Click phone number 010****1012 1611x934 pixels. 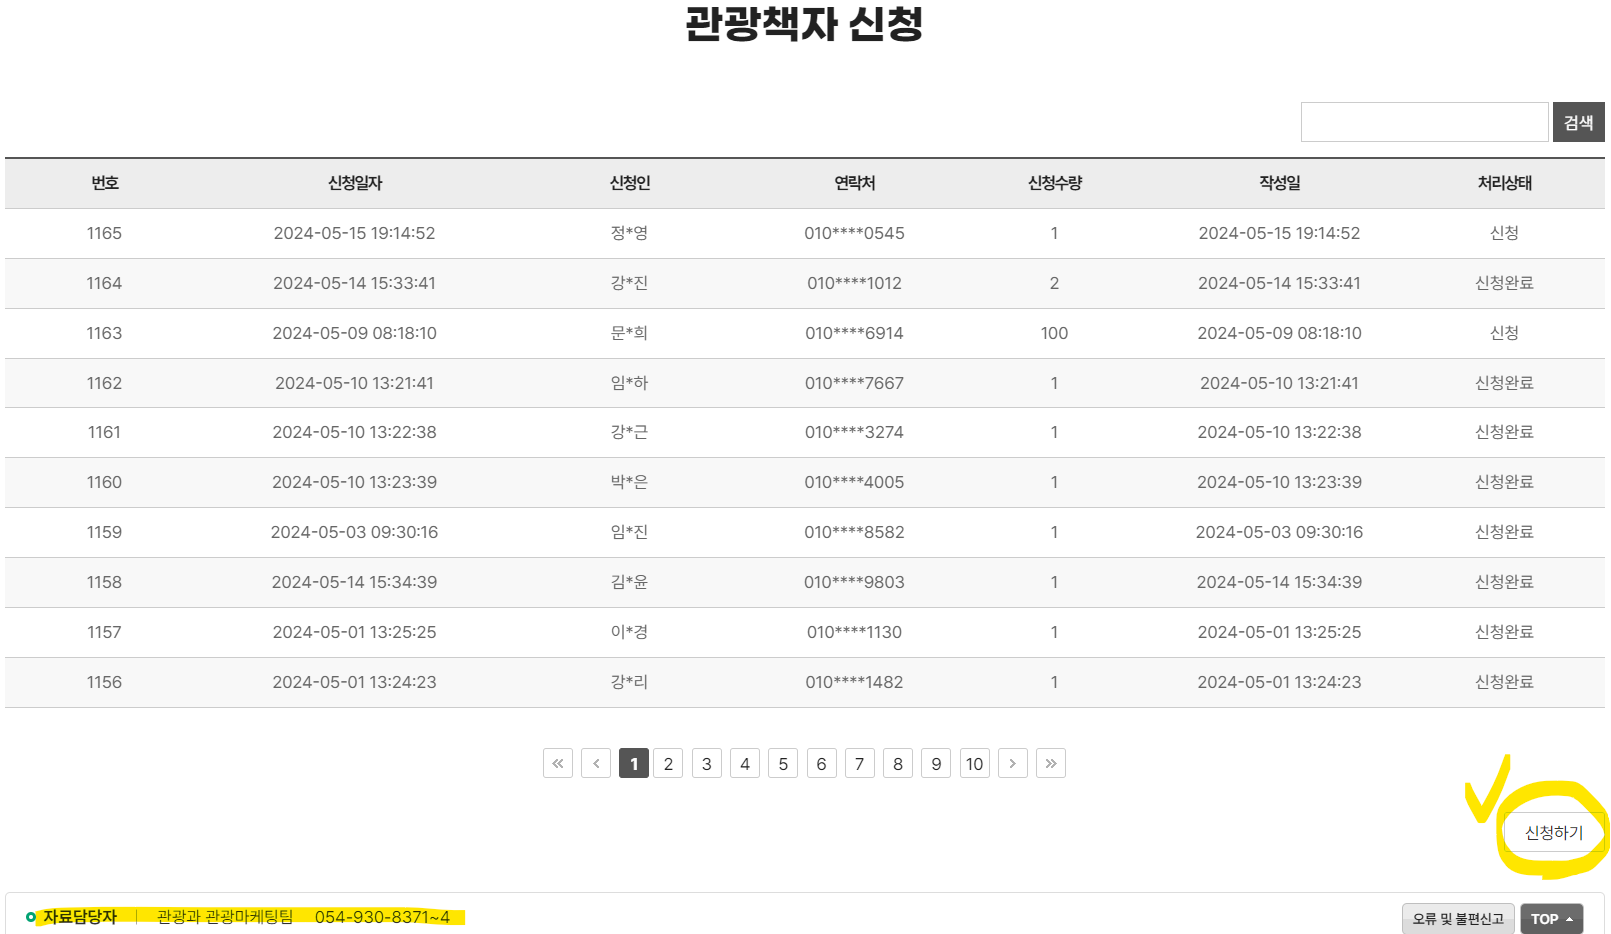point(855,283)
